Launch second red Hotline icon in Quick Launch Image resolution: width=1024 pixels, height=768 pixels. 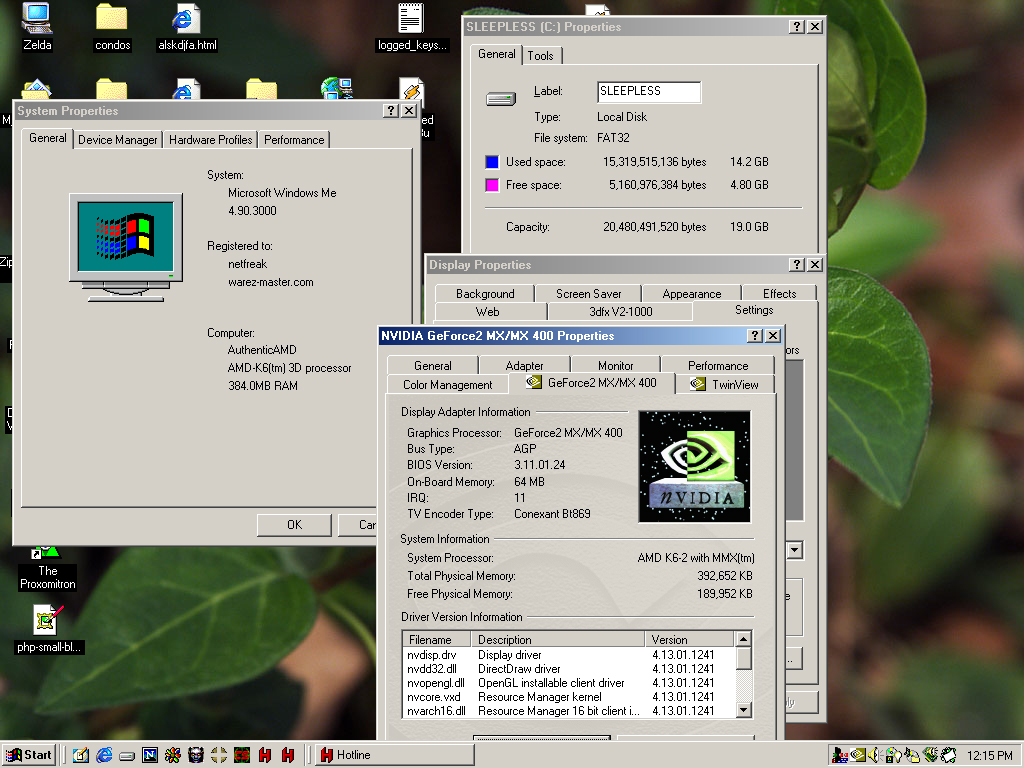[287, 755]
